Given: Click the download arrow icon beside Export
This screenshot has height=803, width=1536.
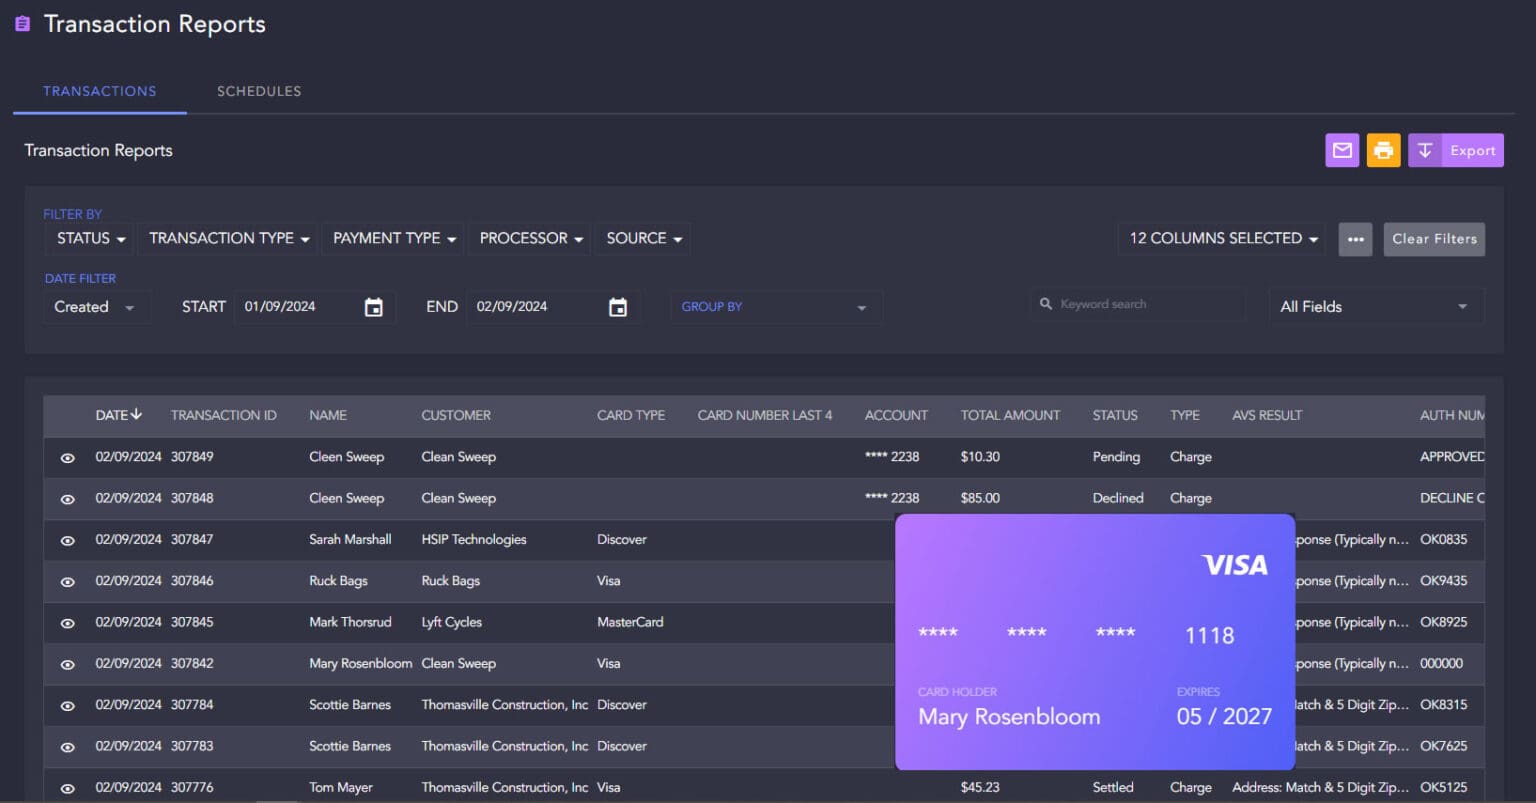Looking at the screenshot, I should [x=1425, y=151].
